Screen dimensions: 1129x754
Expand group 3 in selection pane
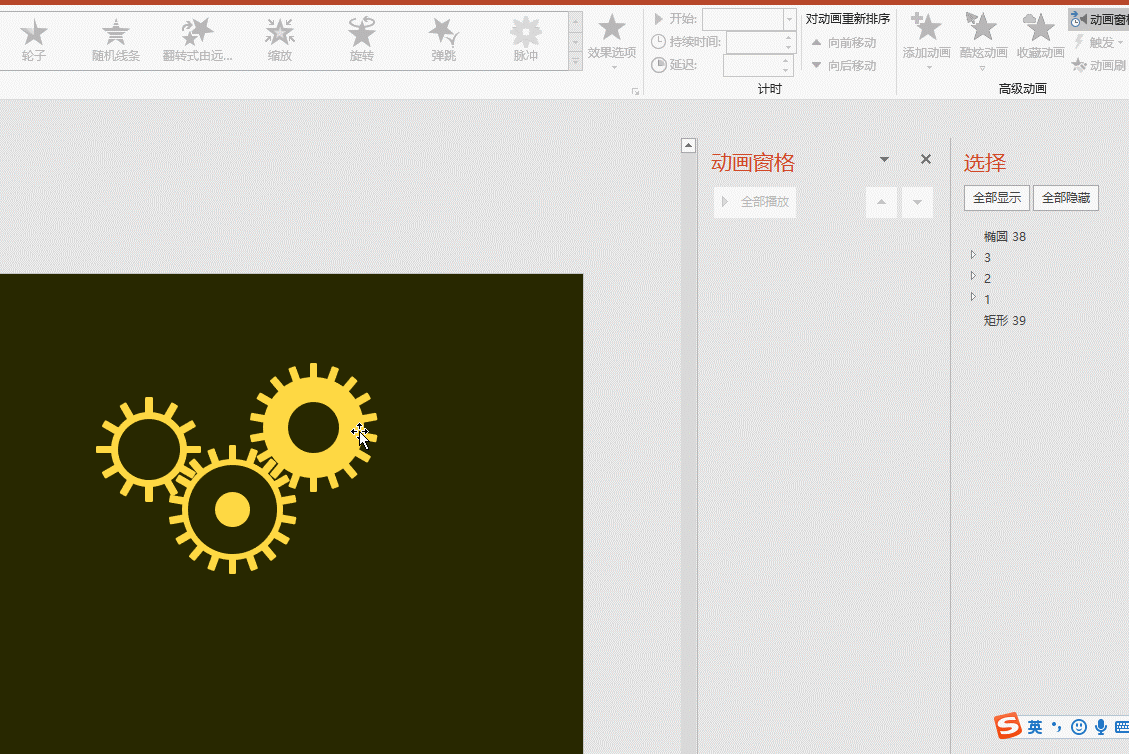click(973, 256)
